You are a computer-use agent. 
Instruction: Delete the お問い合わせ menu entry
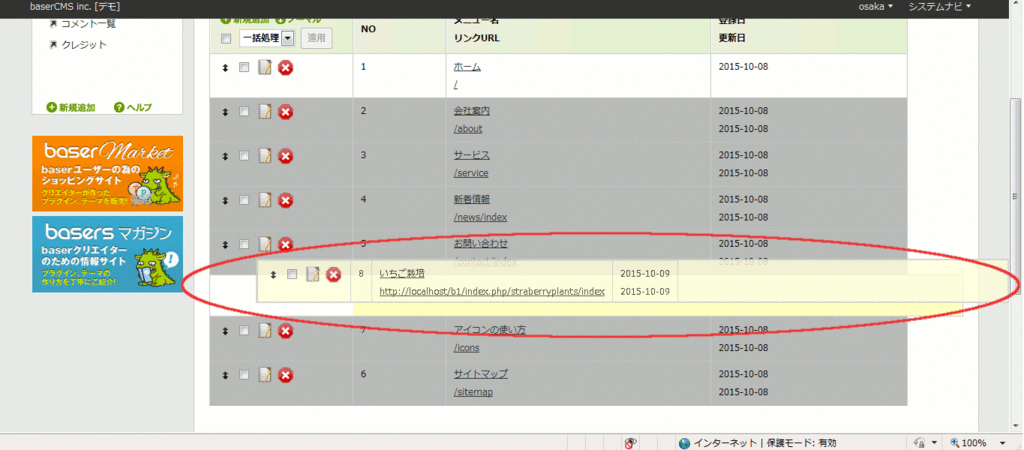point(285,244)
